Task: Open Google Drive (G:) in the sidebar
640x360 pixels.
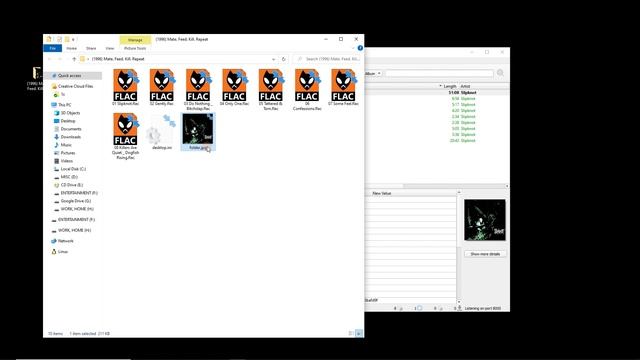Action: (x=72, y=201)
